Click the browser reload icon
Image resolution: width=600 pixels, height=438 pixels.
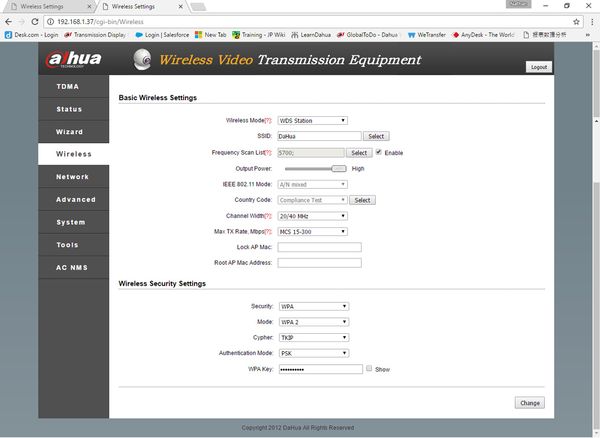pyautogui.click(x=35, y=22)
